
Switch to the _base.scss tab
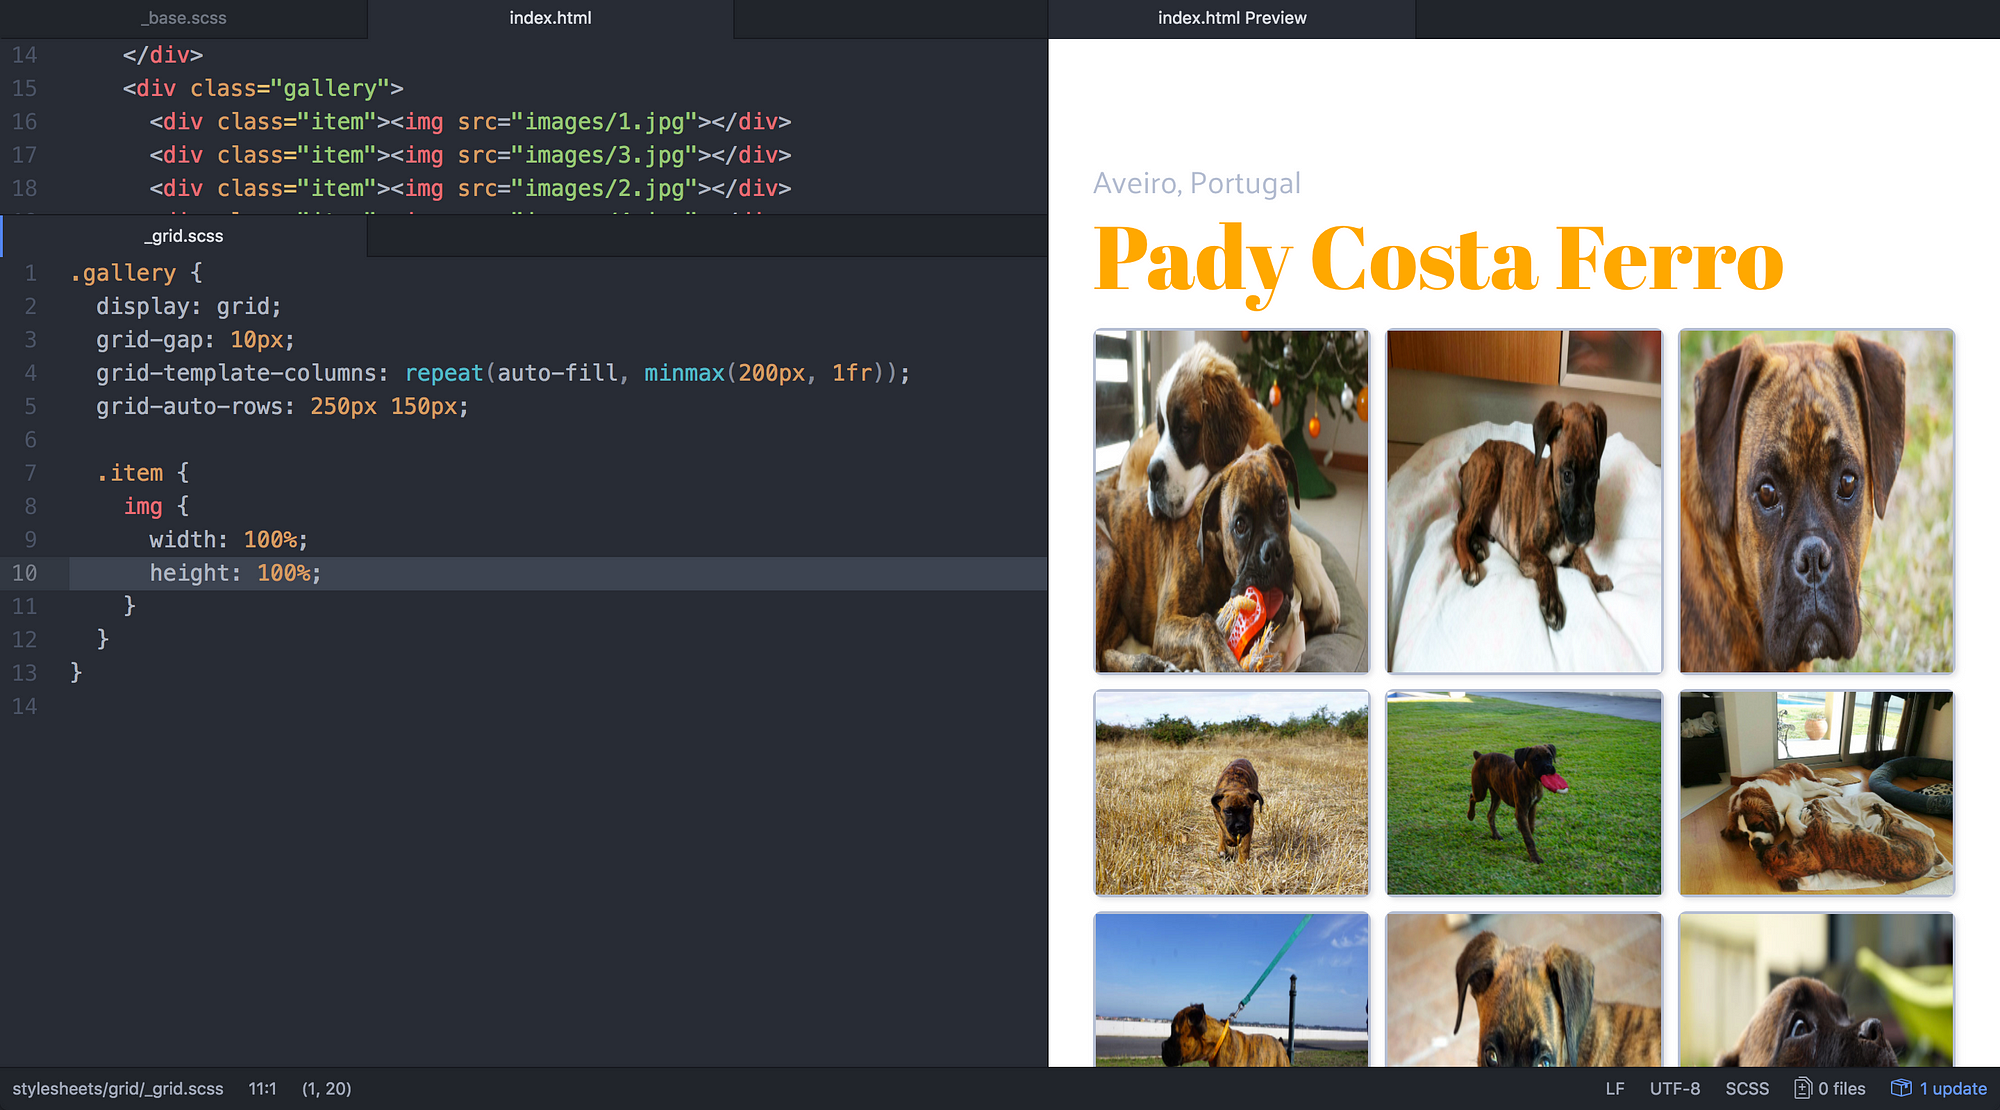(x=184, y=18)
